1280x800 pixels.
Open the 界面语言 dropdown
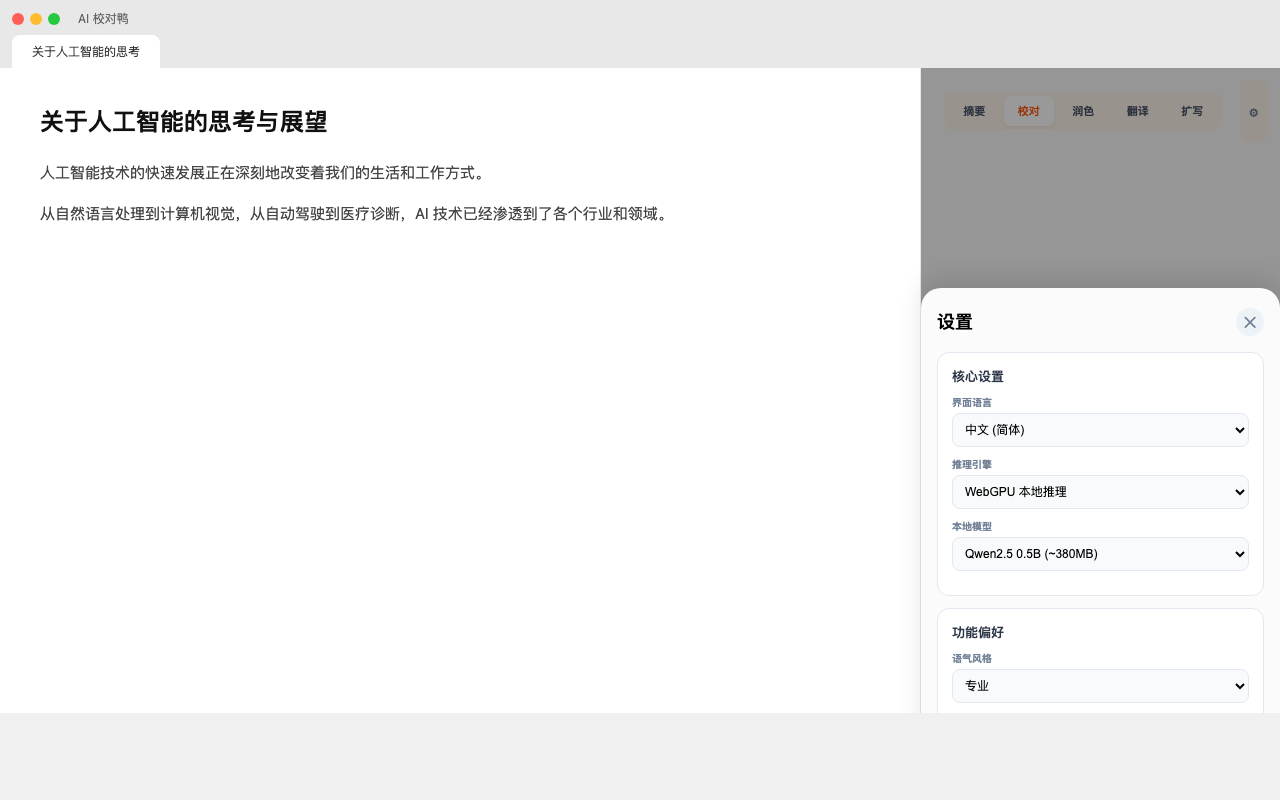1100,430
